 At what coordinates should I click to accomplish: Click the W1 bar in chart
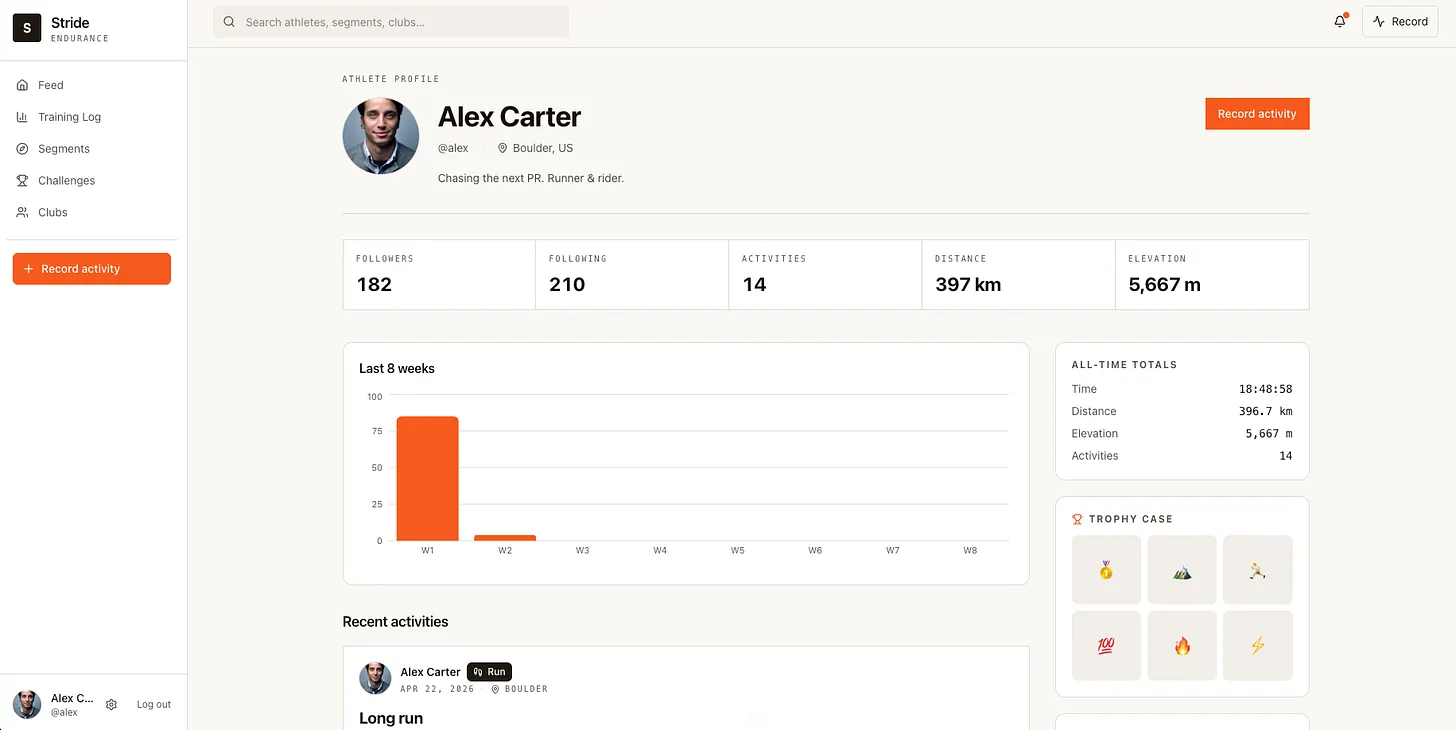click(427, 479)
